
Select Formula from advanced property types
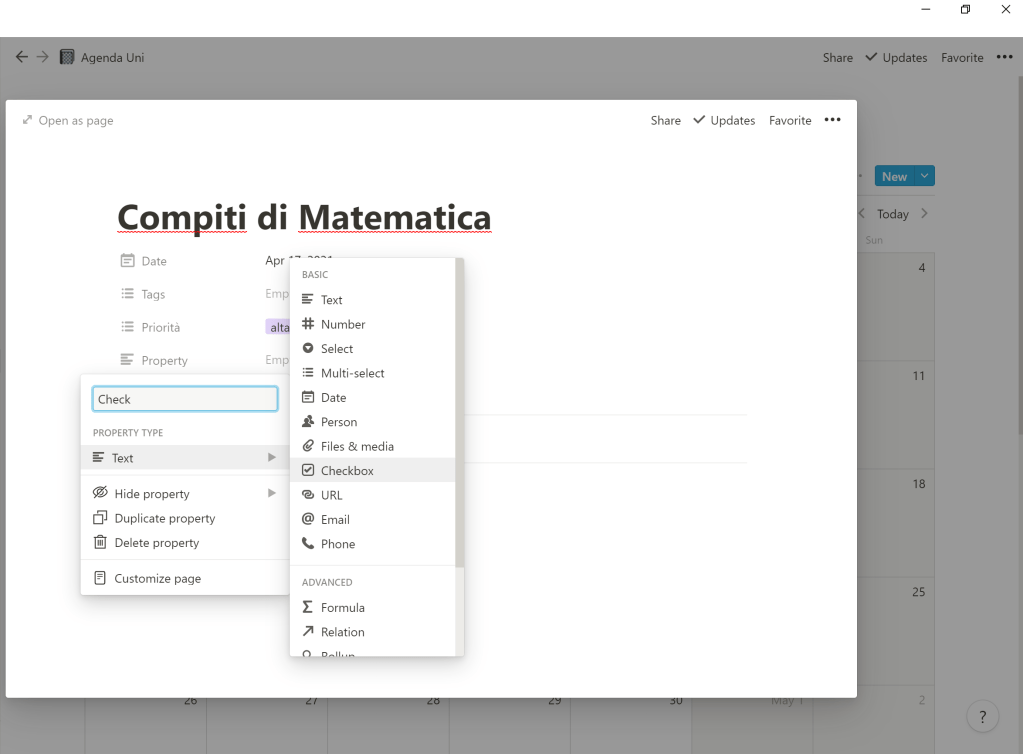point(342,608)
